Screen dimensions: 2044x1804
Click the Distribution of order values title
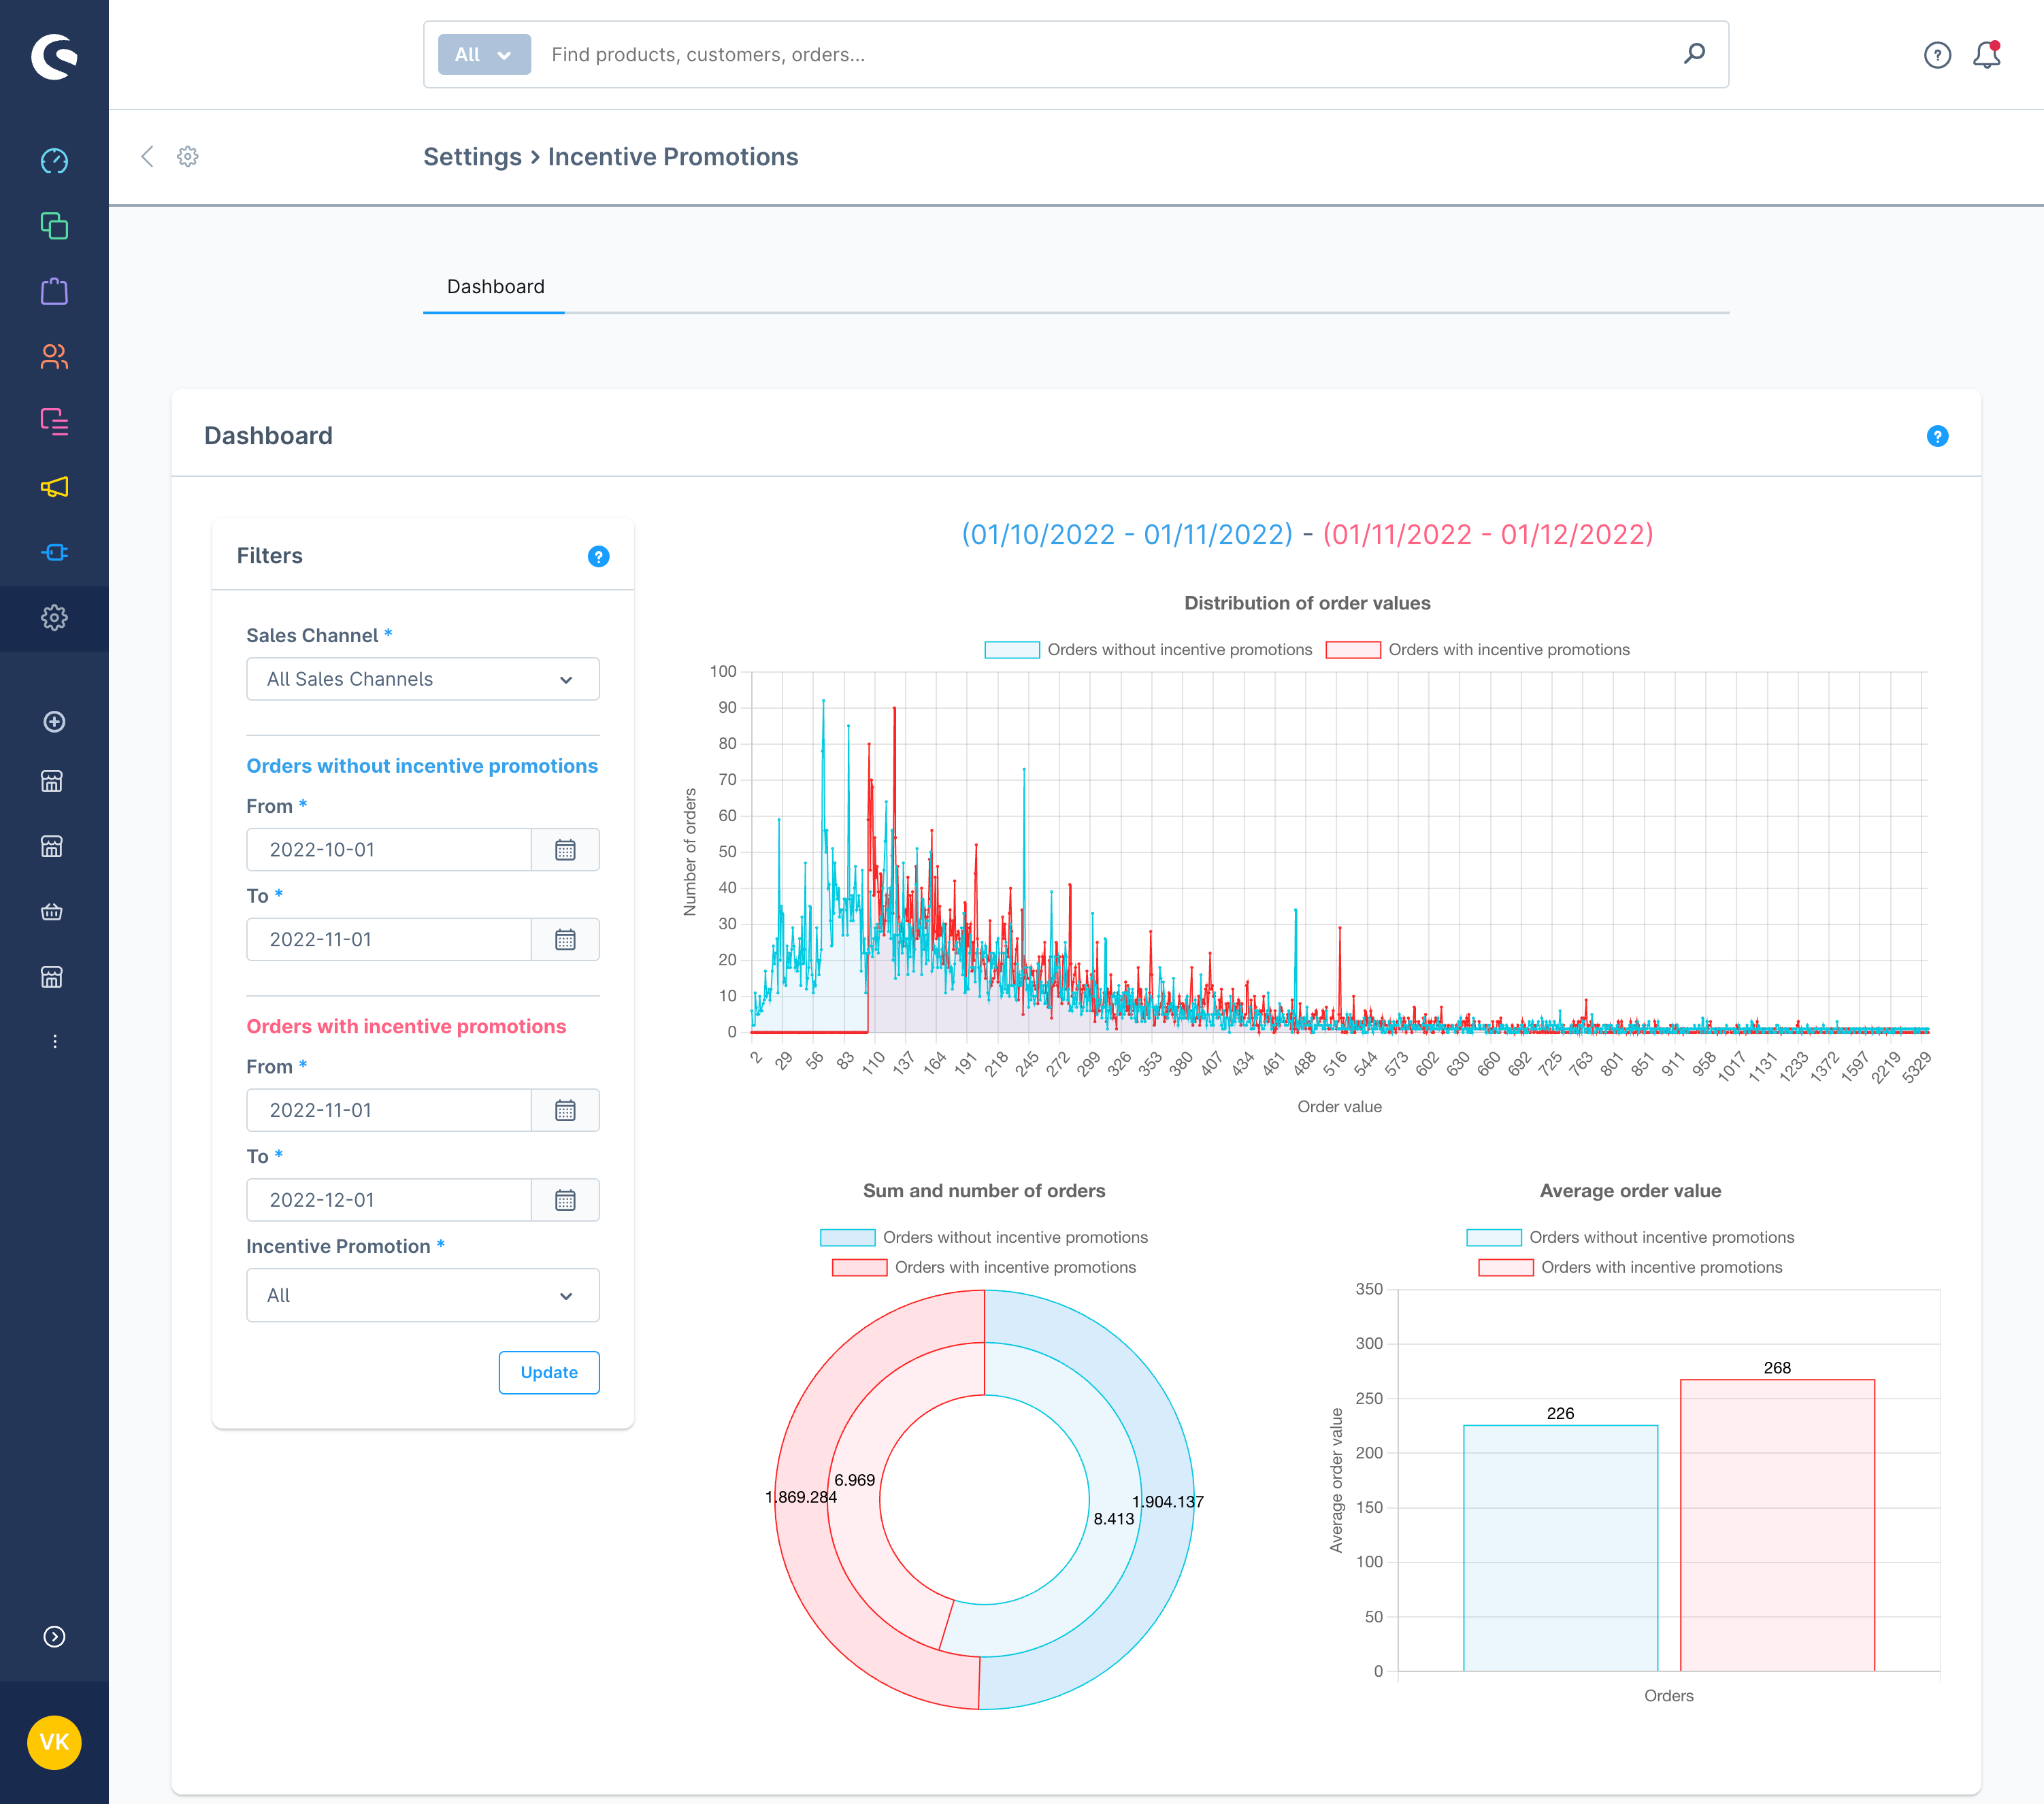coord(1307,603)
